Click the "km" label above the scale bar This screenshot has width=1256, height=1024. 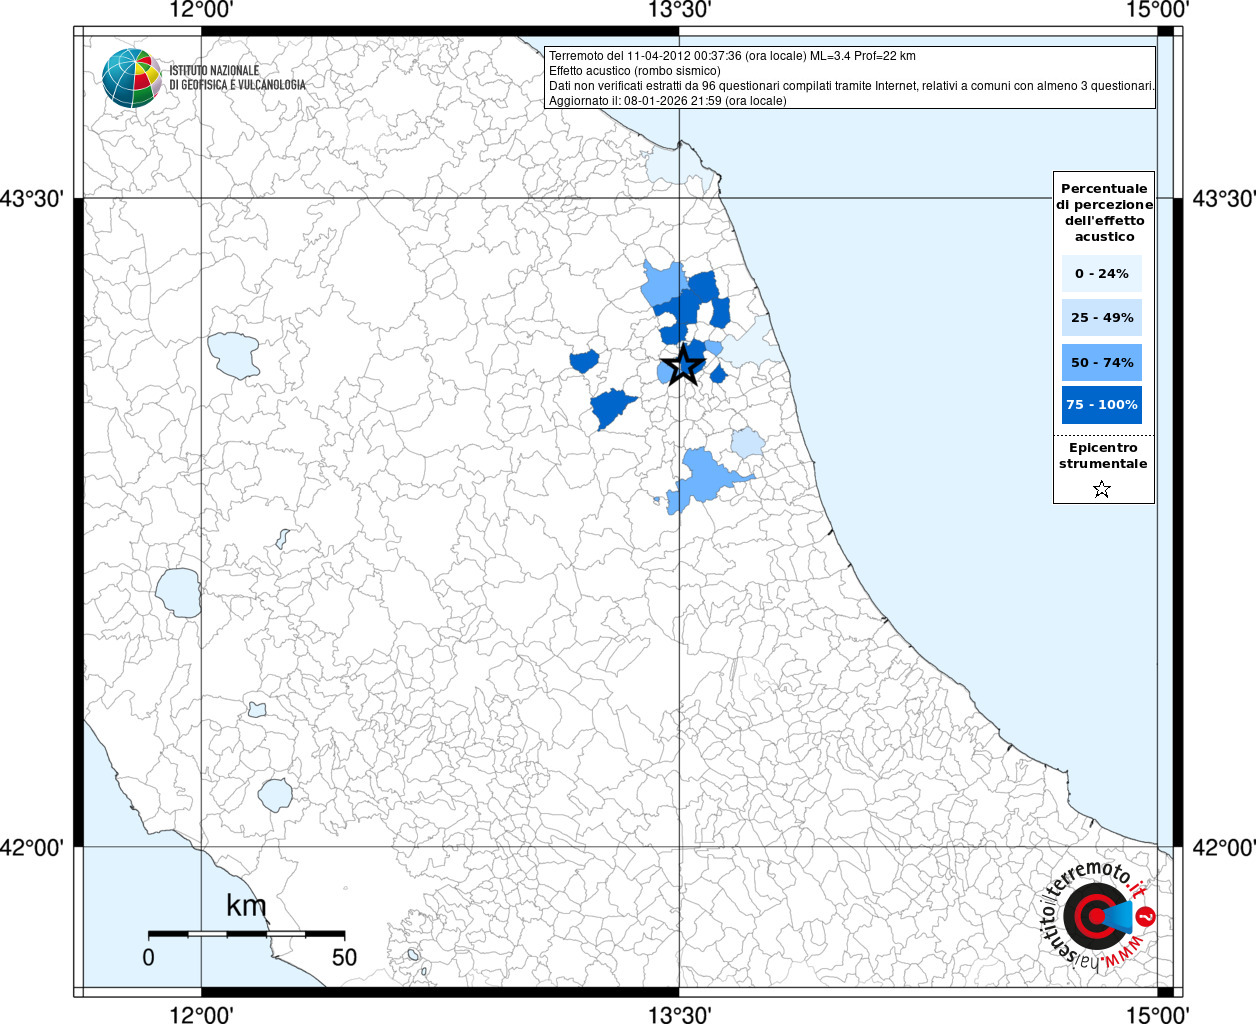[x=246, y=906]
